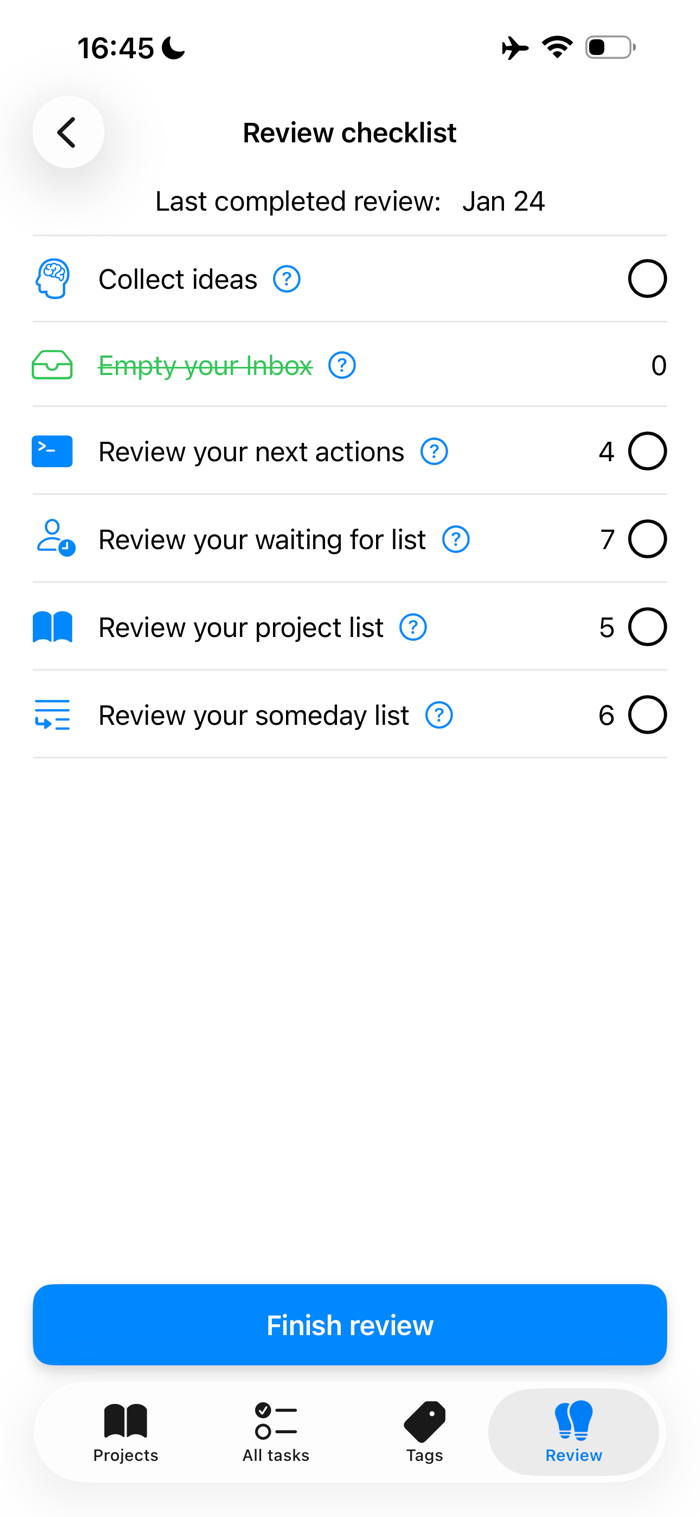The height and width of the screenshot is (1517, 700).
Task: Open help for Empty your Inbox
Action: coord(342,366)
